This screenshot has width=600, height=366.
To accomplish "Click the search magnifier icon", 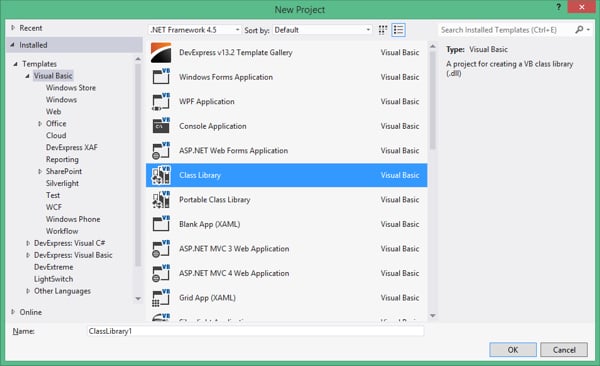I will 579,29.
